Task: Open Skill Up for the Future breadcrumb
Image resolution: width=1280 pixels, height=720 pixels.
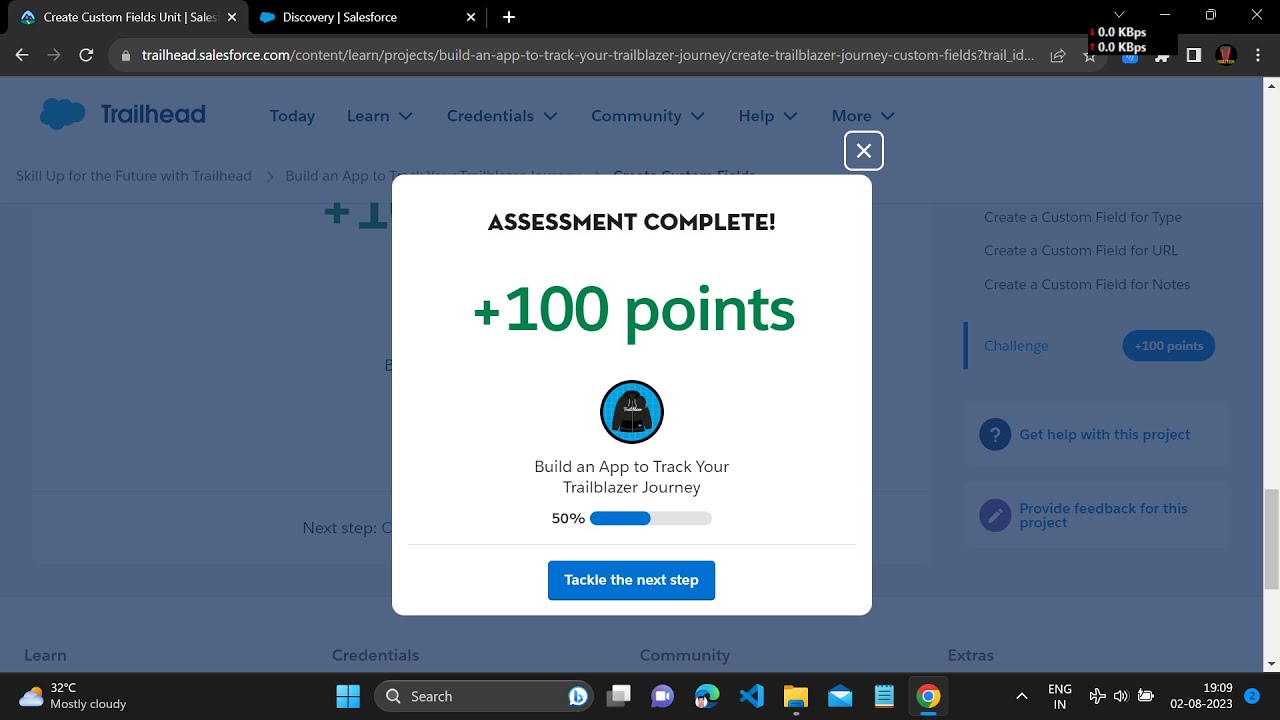Action: coord(134,176)
